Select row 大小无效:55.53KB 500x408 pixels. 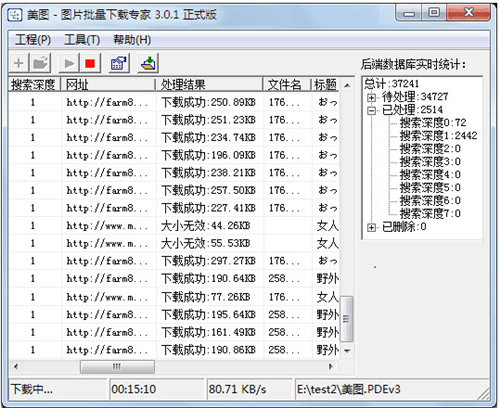click(174, 244)
